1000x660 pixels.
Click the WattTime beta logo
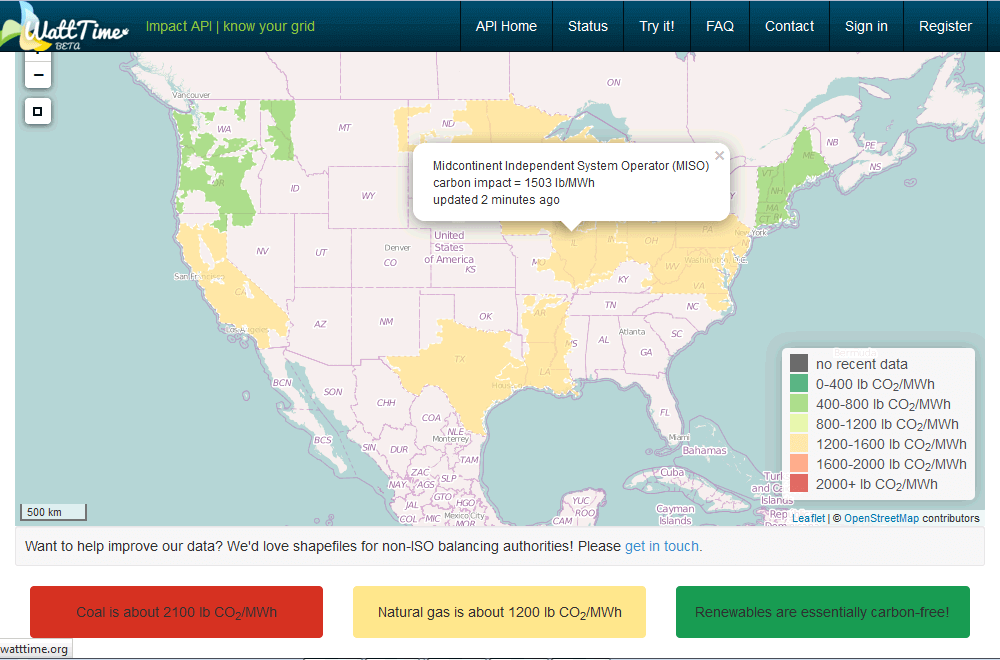[65, 28]
